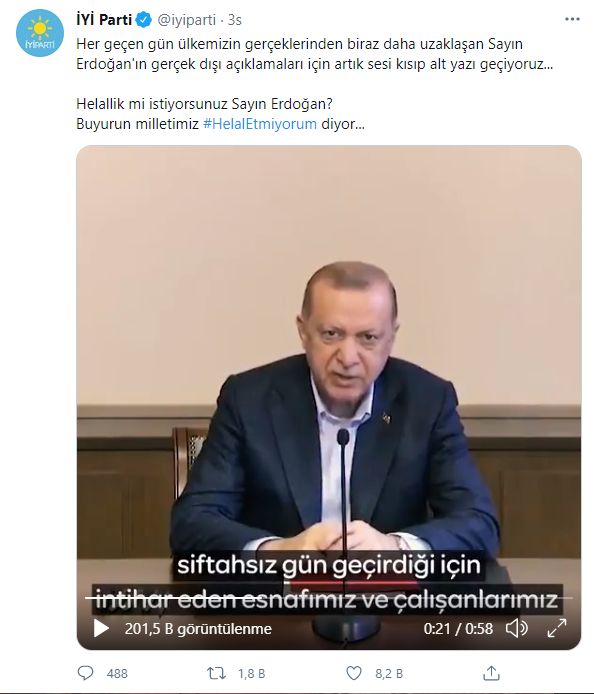Screen dimensions: 594x694
Task: Play the video with the play button
Action: coord(101,628)
